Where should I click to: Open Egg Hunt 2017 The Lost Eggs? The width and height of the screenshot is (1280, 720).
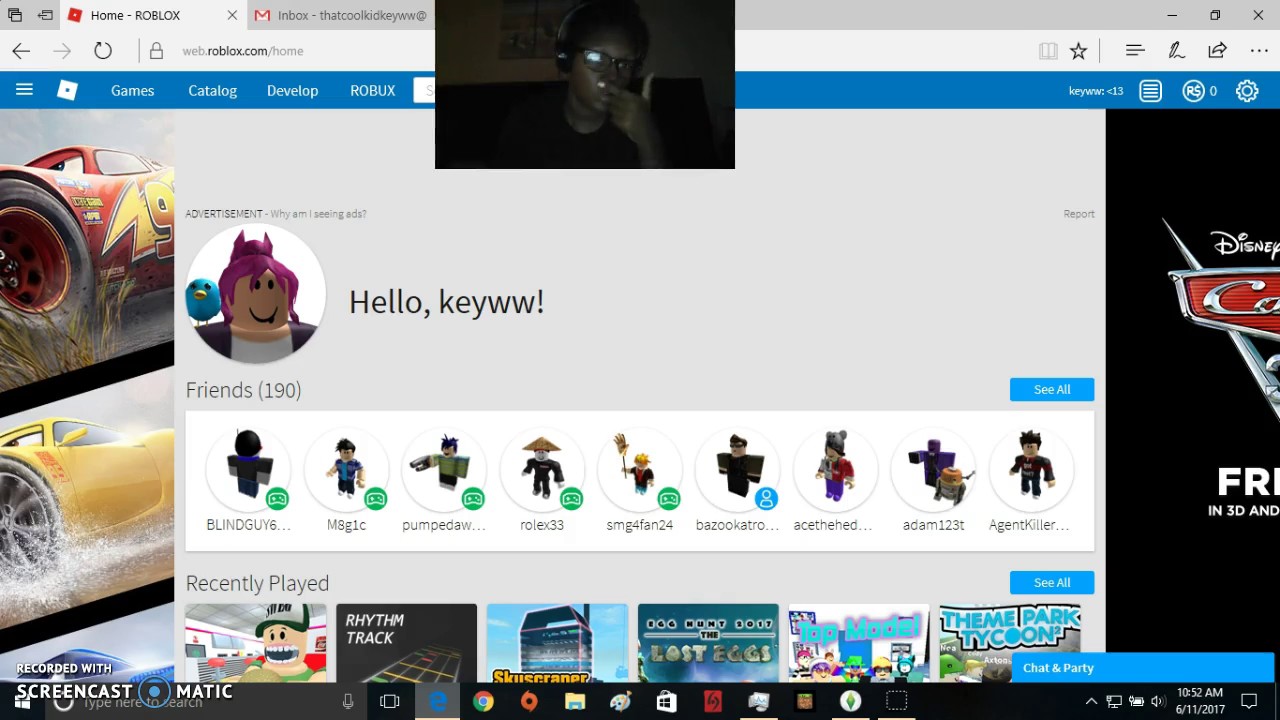click(x=708, y=643)
